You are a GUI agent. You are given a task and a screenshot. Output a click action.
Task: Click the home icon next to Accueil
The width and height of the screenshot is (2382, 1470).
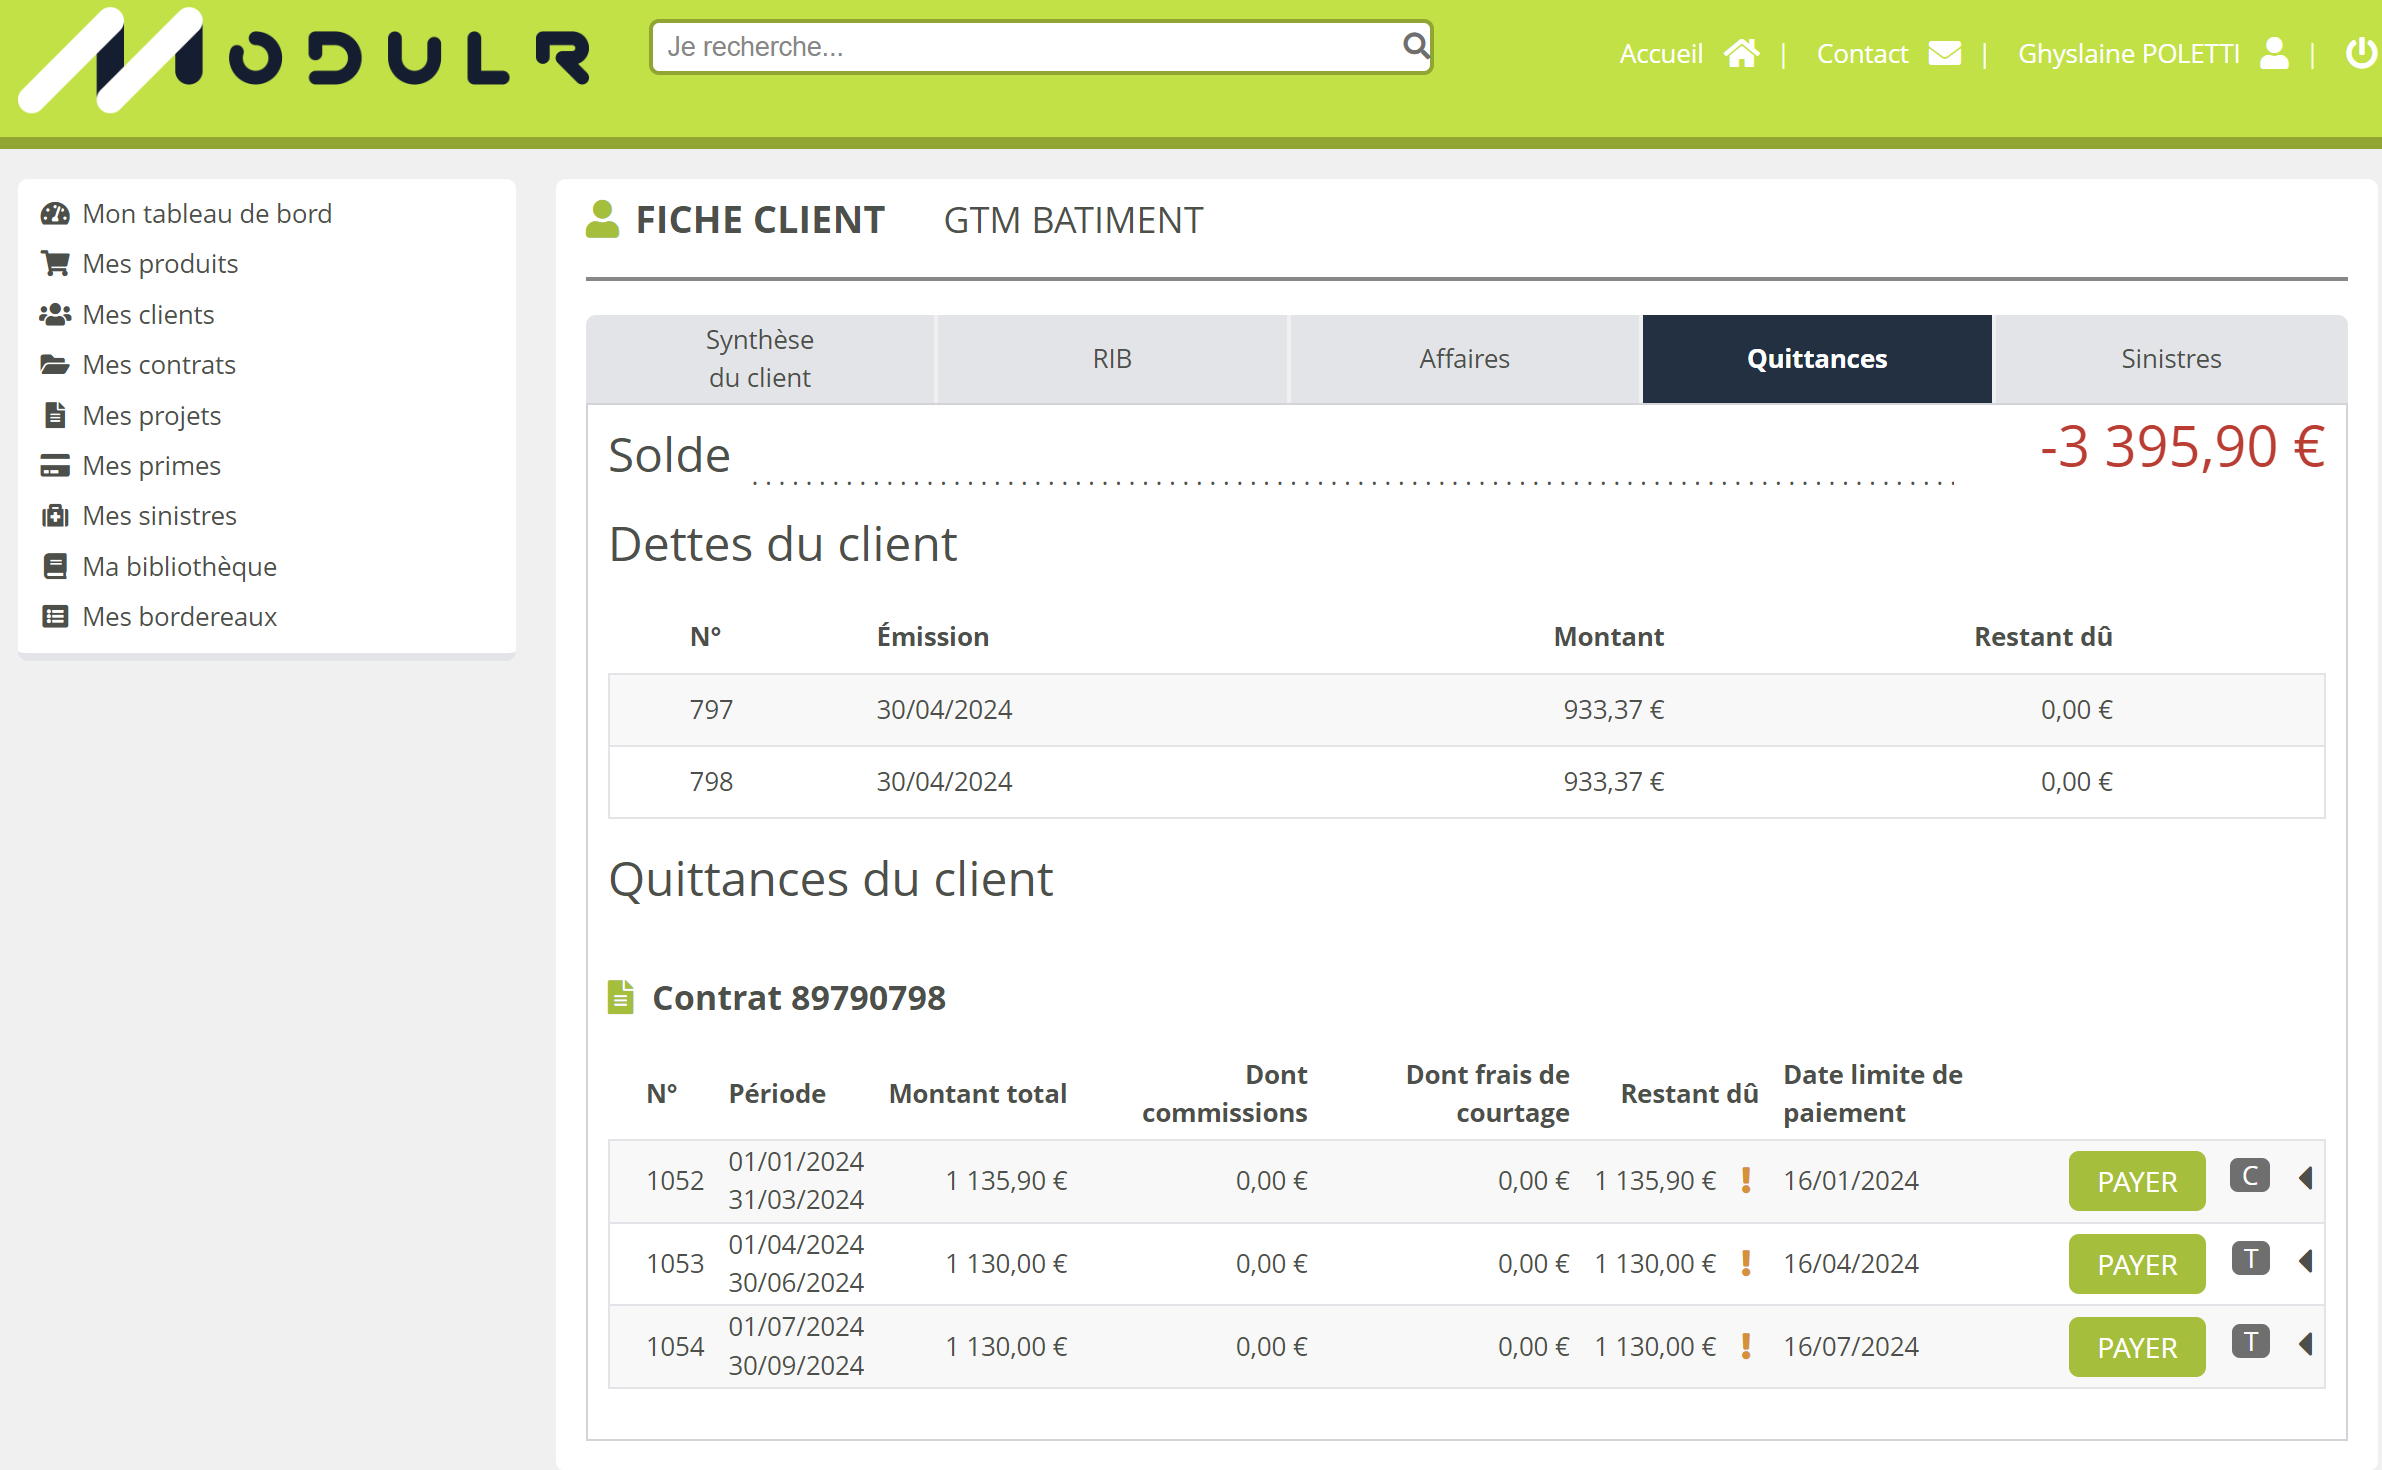click(1741, 53)
